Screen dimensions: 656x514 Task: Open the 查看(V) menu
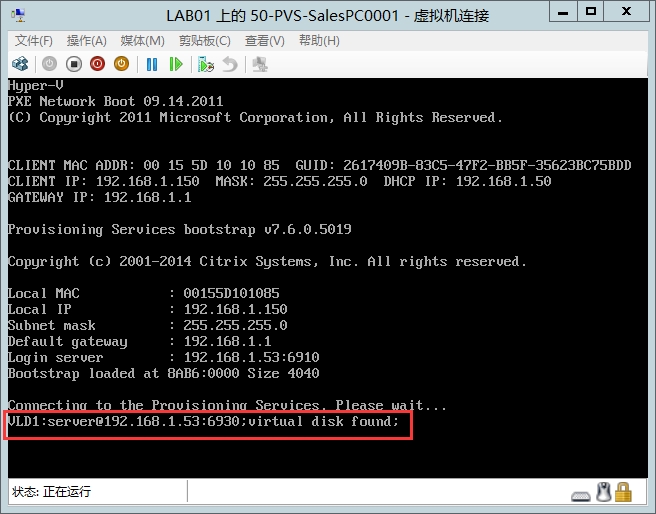(265, 41)
